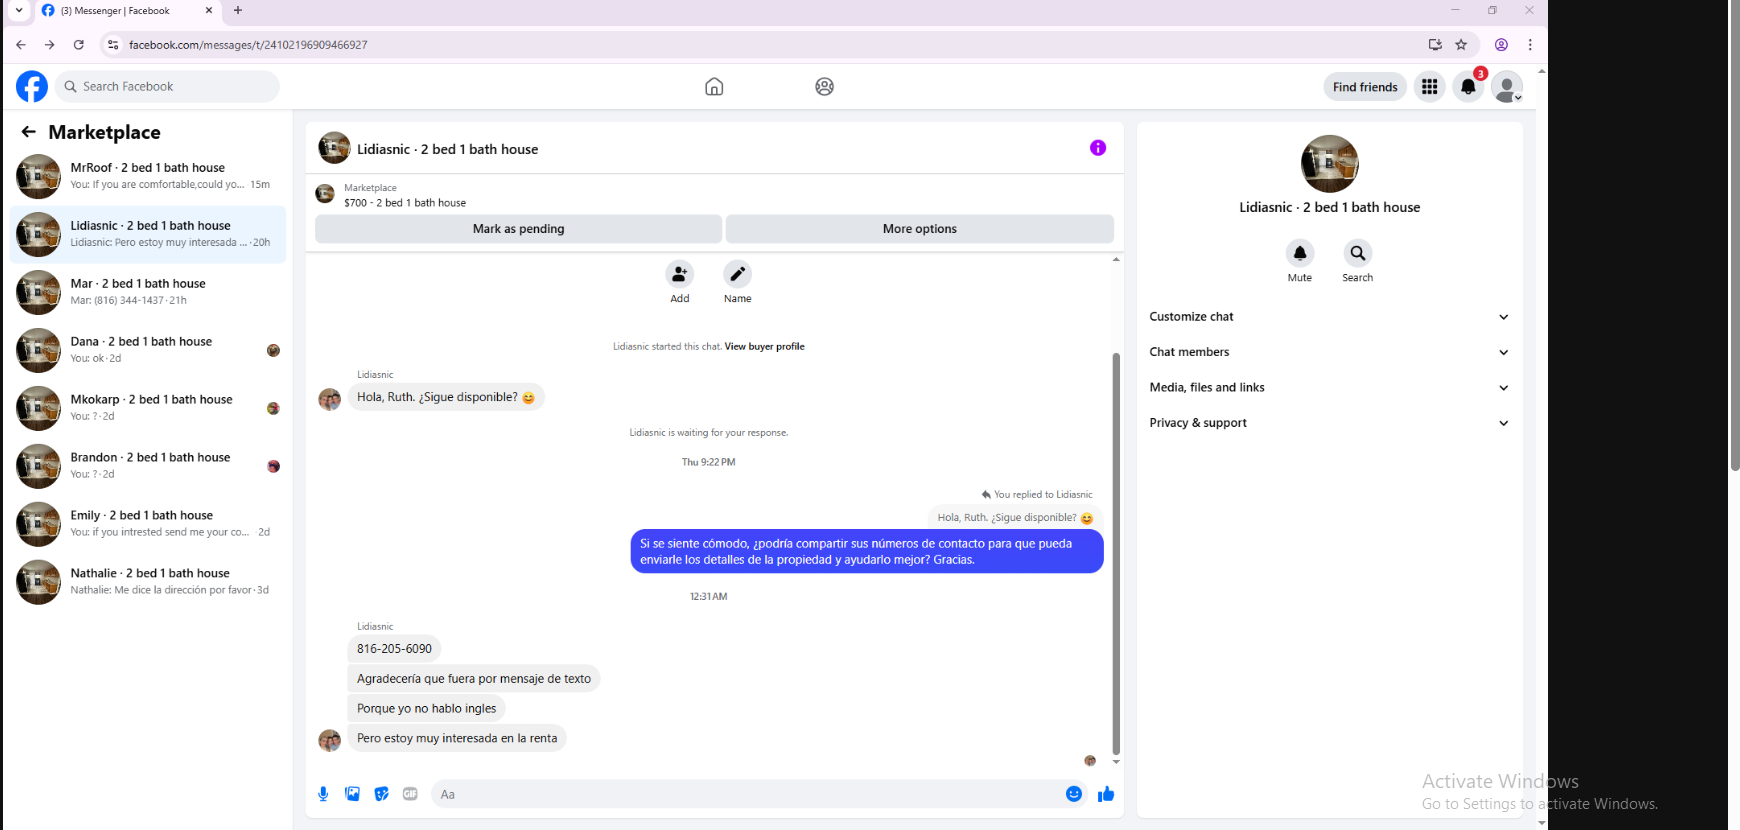Screen dimensions: 1740x830
Task: Click the Mark as pending button
Action: pyautogui.click(x=518, y=229)
